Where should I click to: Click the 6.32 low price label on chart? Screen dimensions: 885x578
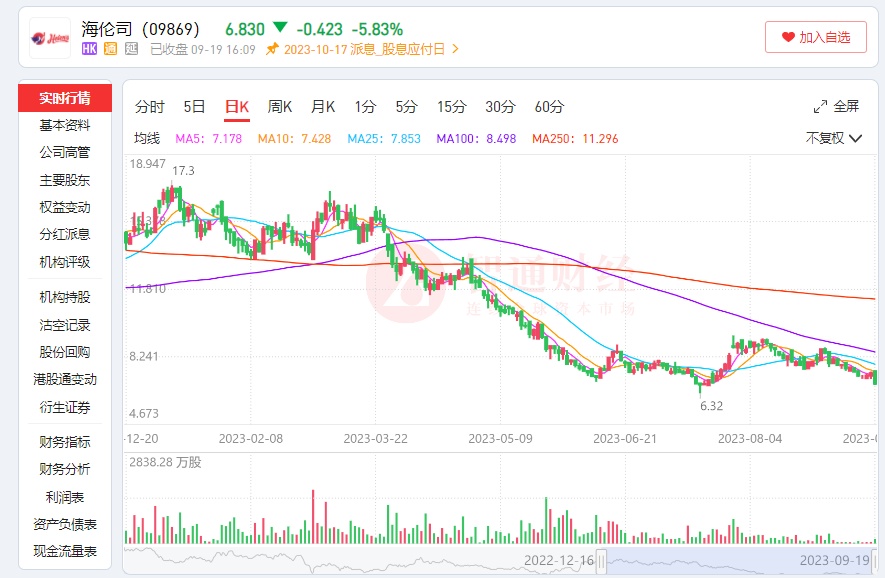click(x=711, y=406)
